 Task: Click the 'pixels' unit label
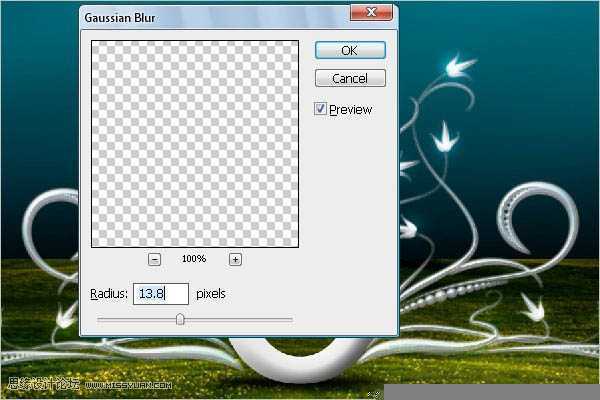click(211, 294)
